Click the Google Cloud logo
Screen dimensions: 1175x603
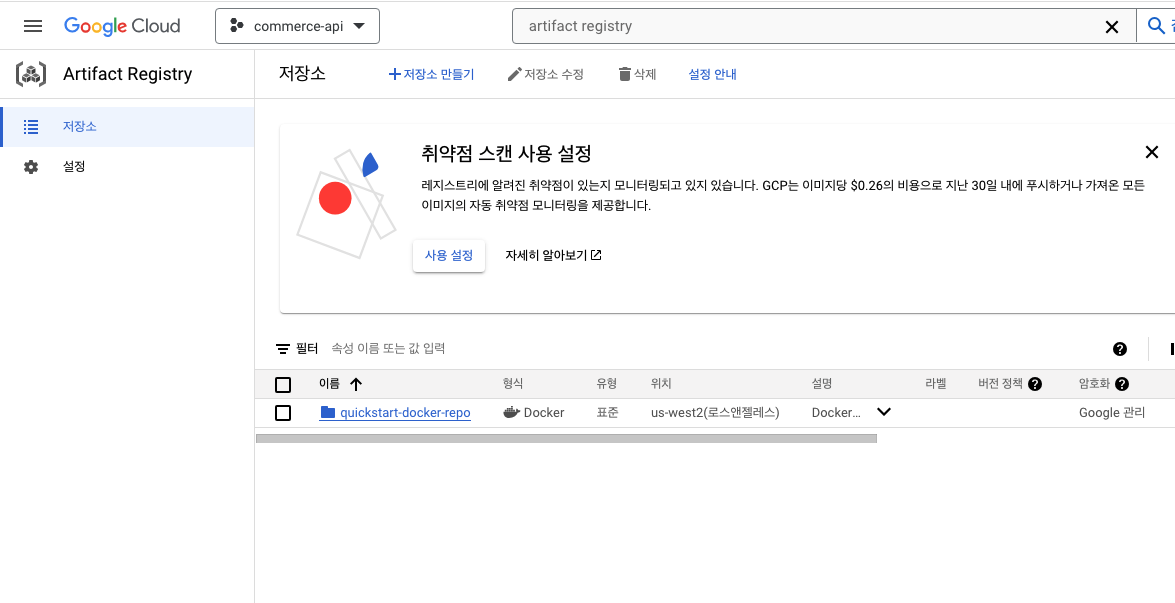tap(122, 25)
